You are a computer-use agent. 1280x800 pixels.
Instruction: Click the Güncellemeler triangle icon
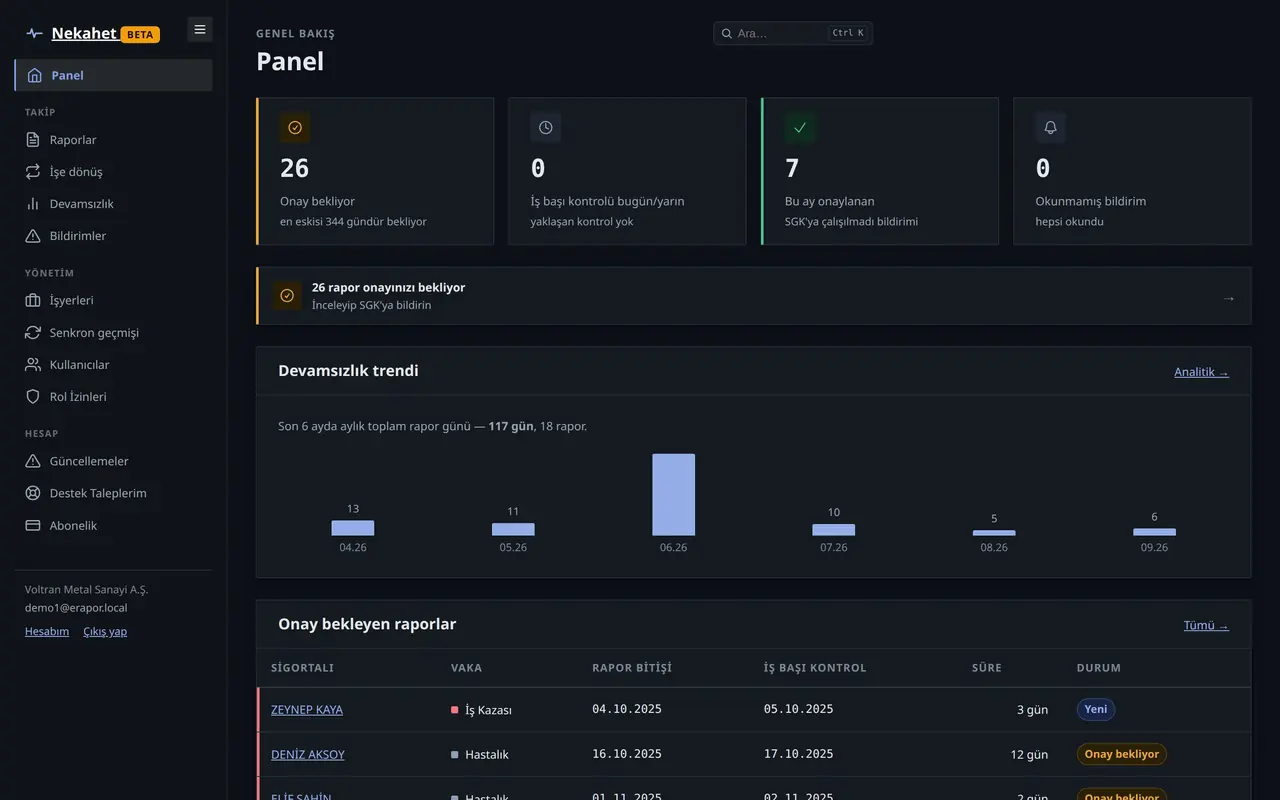33,461
